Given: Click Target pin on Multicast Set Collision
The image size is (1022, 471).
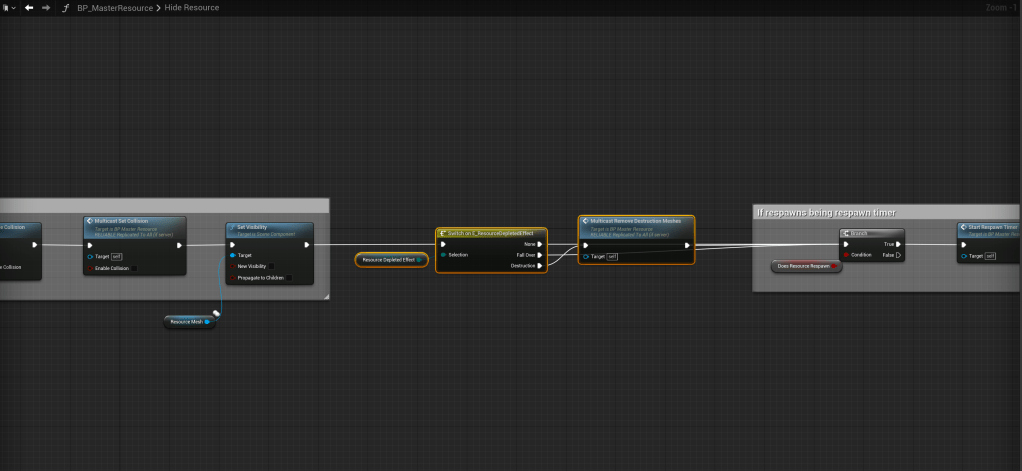Looking at the screenshot, I should pyautogui.click(x=90, y=257).
